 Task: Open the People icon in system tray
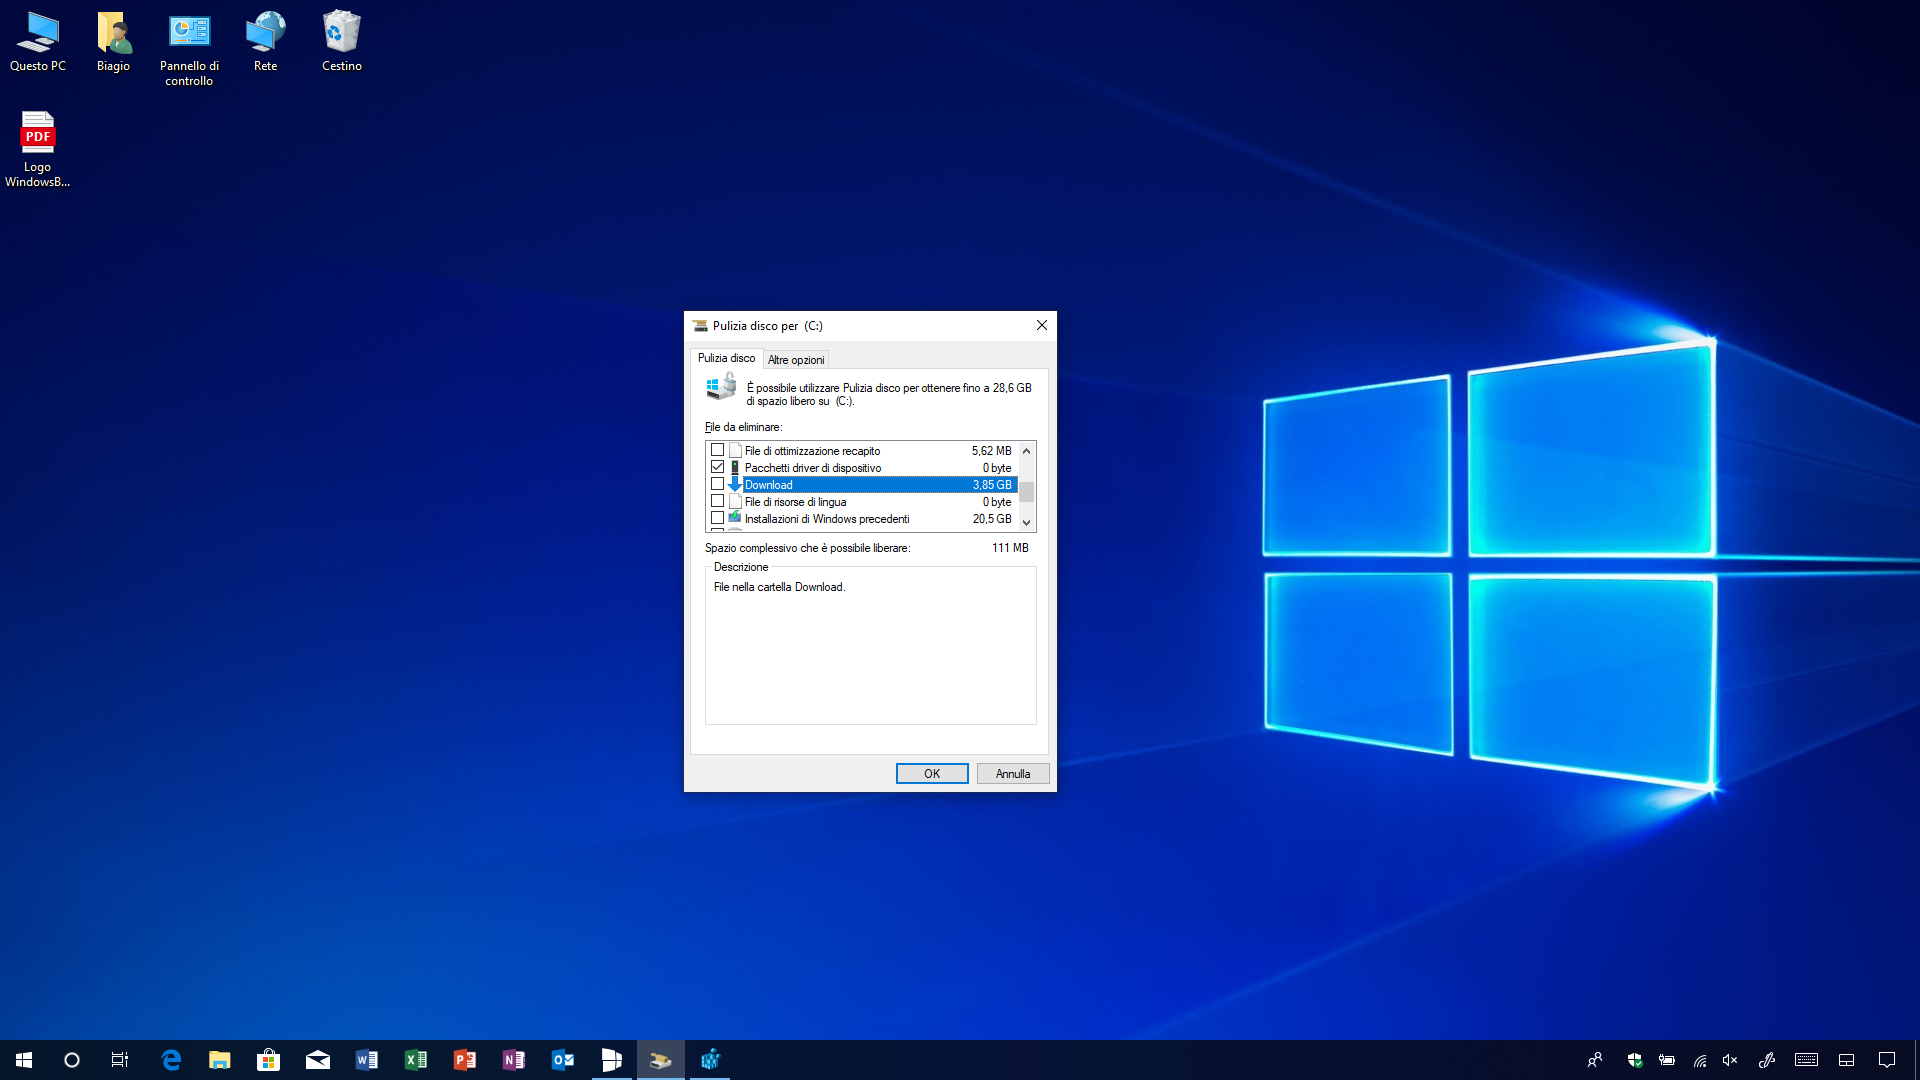click(1595, 1060)
